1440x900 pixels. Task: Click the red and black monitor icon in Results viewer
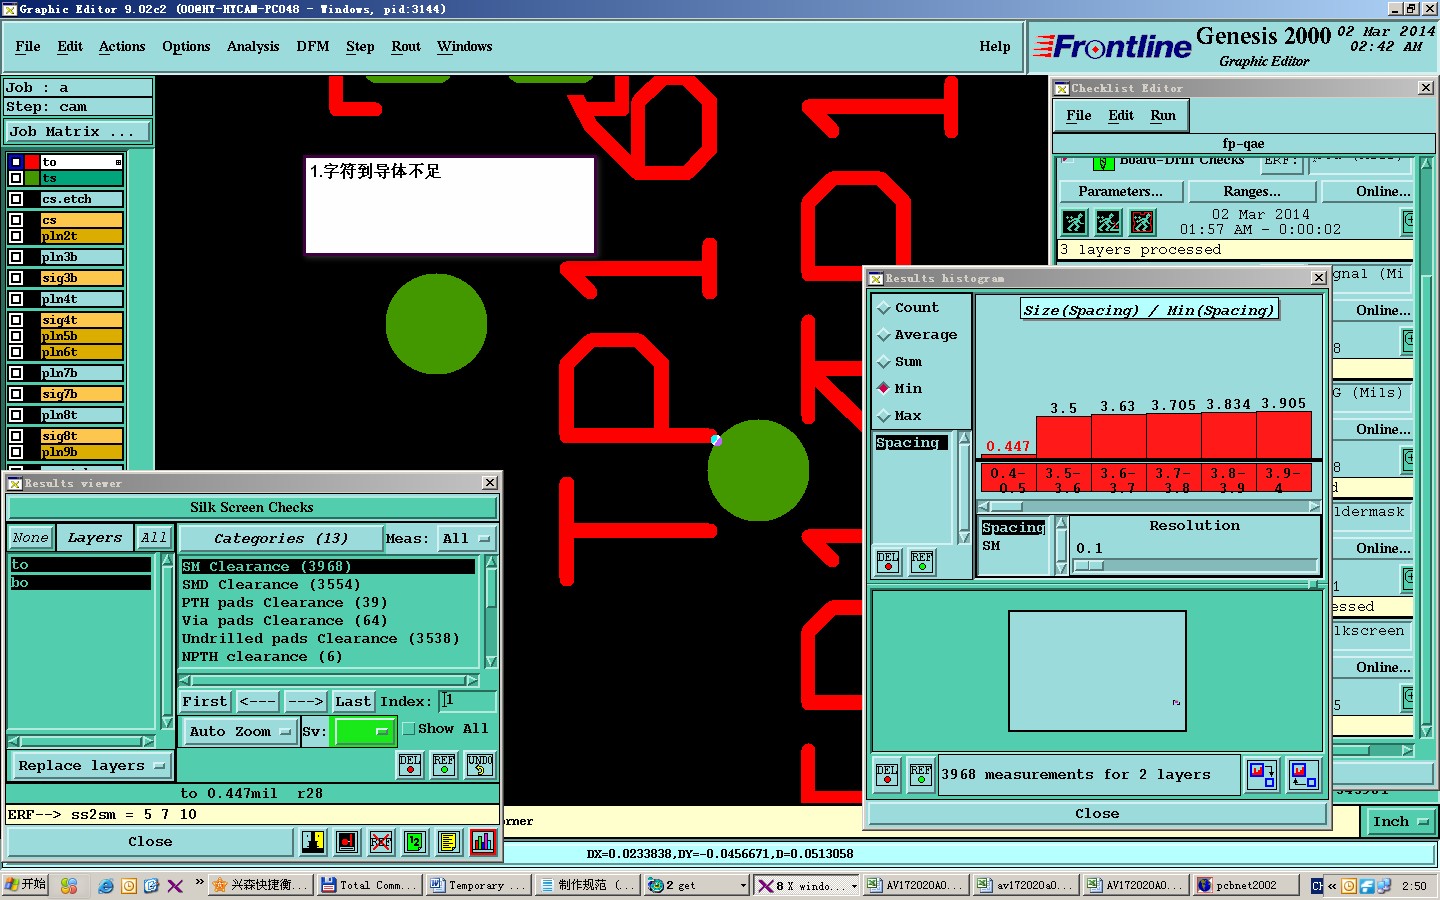tap(347, 842)
